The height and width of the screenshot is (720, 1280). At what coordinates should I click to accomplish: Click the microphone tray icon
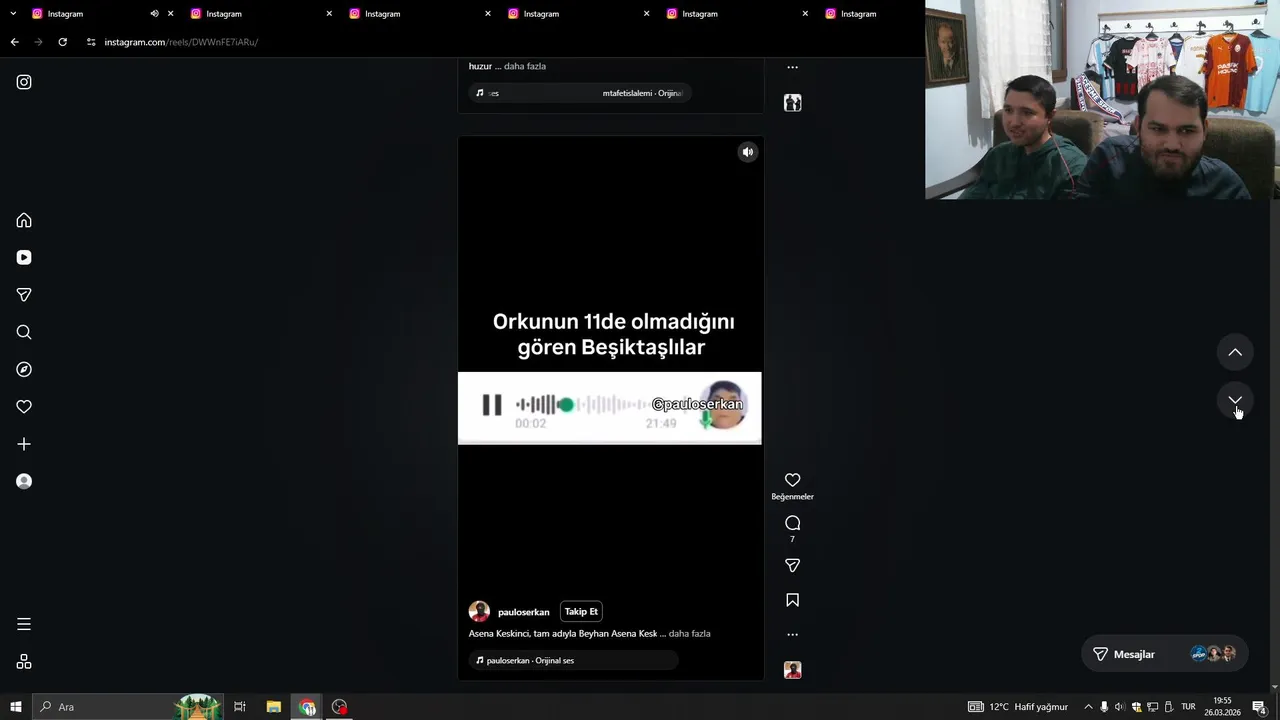(1104, 707)
